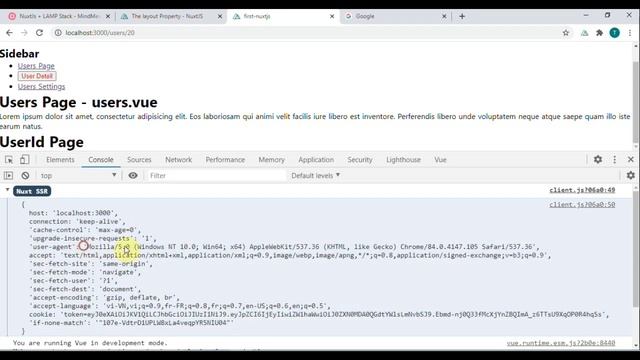Image resolution: width=640 pixels, height=360 pixels.
Task: Collapse the Nuxt SSR log group
Action: pyautogui.click(x=7, y=190)
